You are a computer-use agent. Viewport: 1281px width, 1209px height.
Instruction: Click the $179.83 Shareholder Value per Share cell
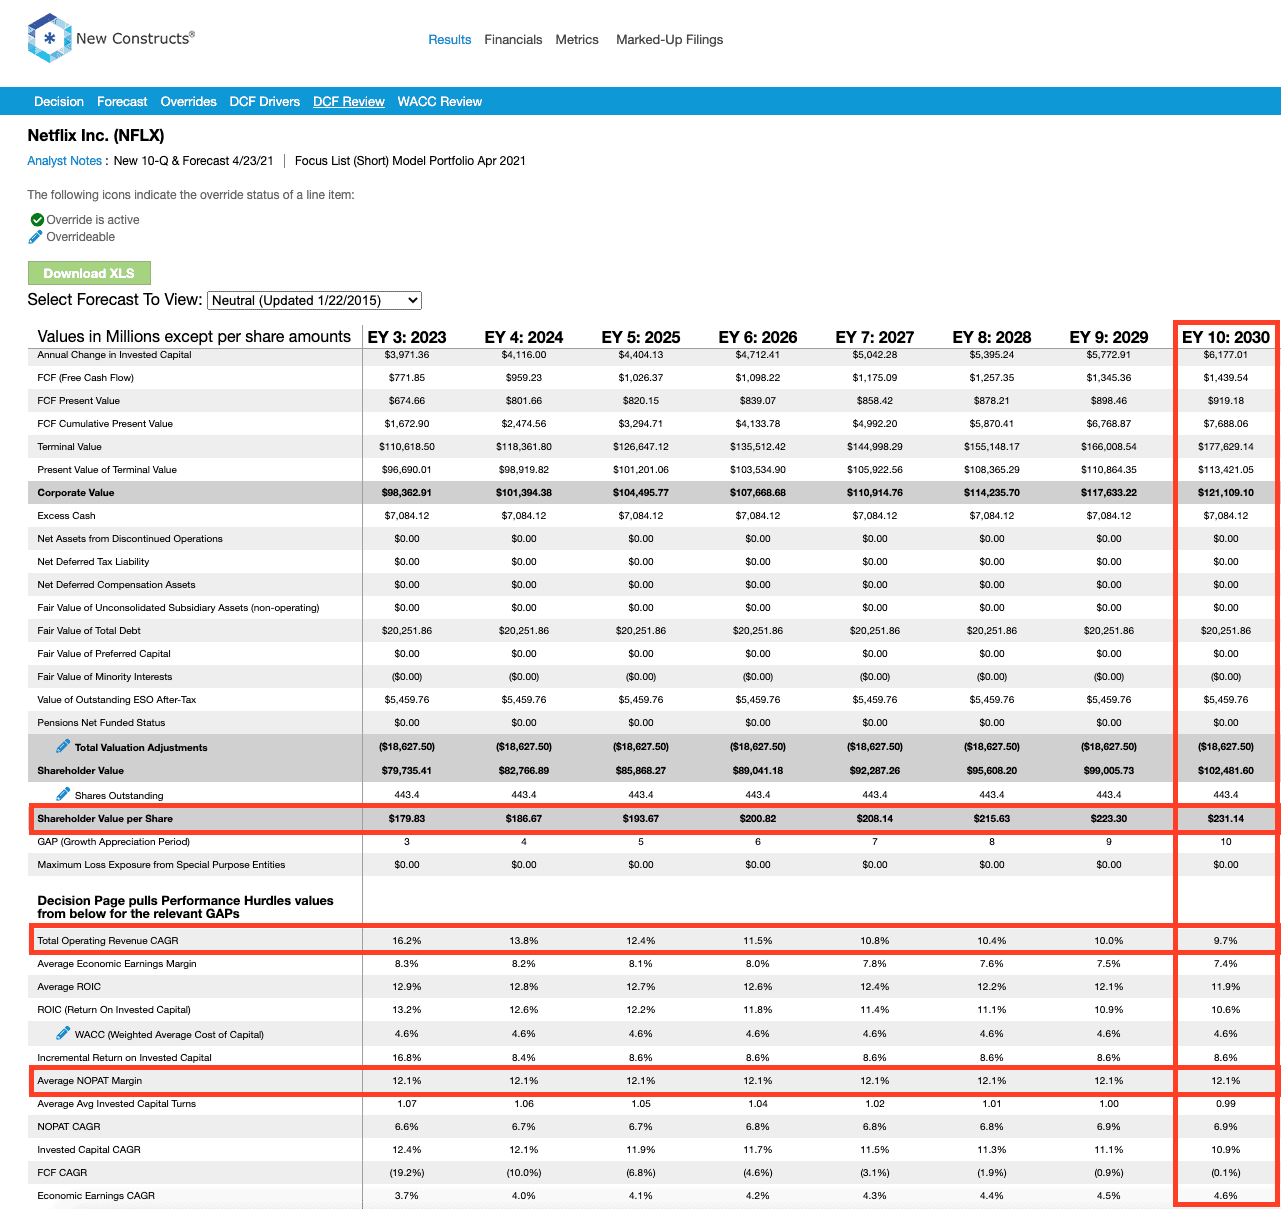[407, 819]
